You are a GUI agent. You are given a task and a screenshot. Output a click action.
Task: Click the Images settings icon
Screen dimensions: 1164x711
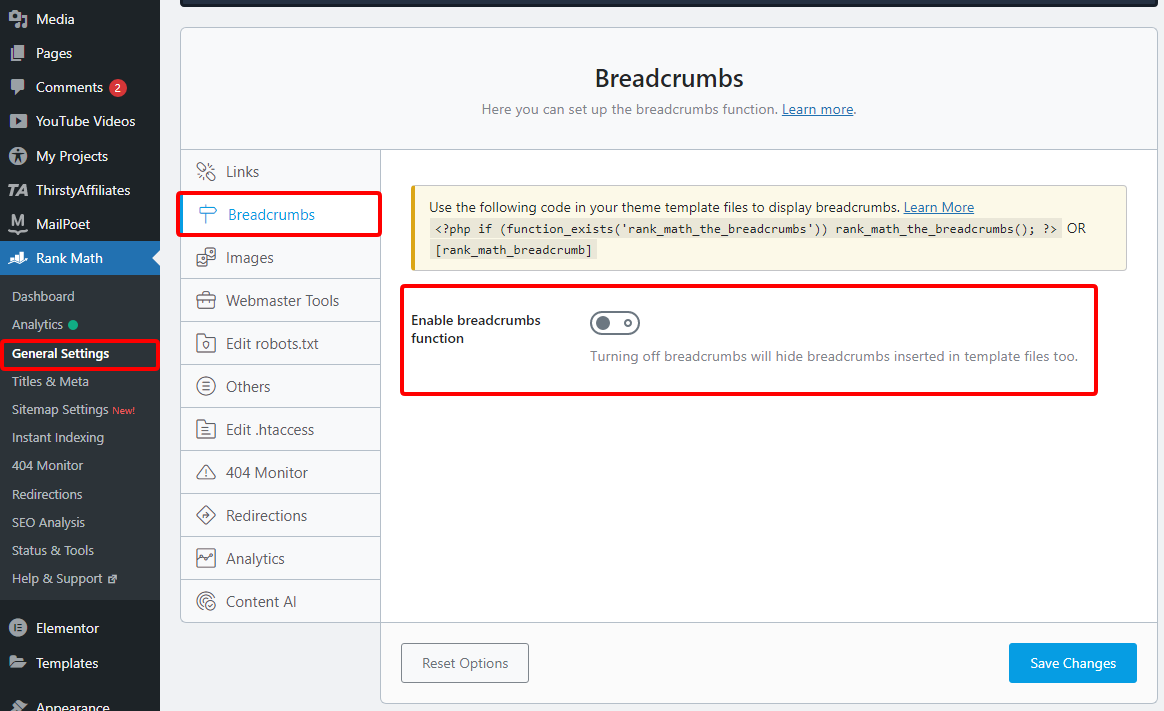coord(206,258)
